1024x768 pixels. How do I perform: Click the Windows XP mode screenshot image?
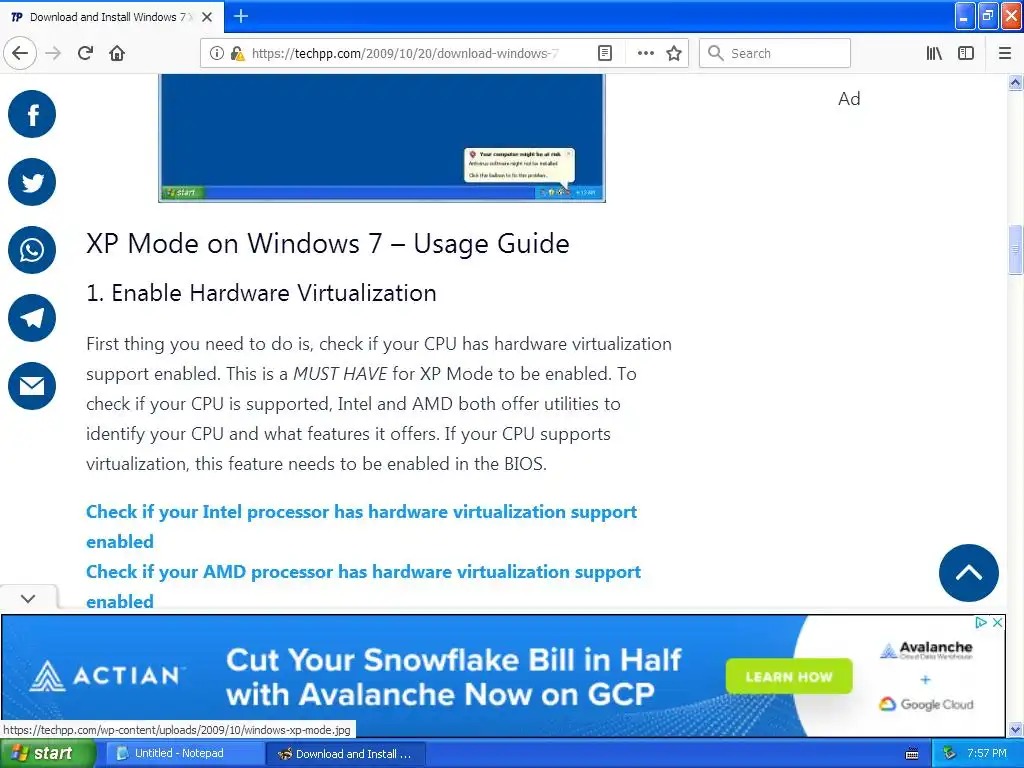pos(382,138)
